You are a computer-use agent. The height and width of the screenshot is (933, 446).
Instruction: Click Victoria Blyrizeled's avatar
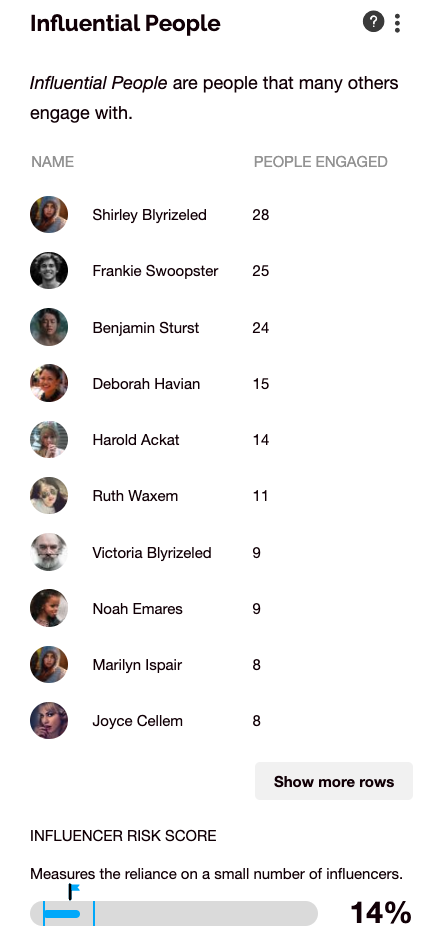pyautogui.click(x=49, y=552)
